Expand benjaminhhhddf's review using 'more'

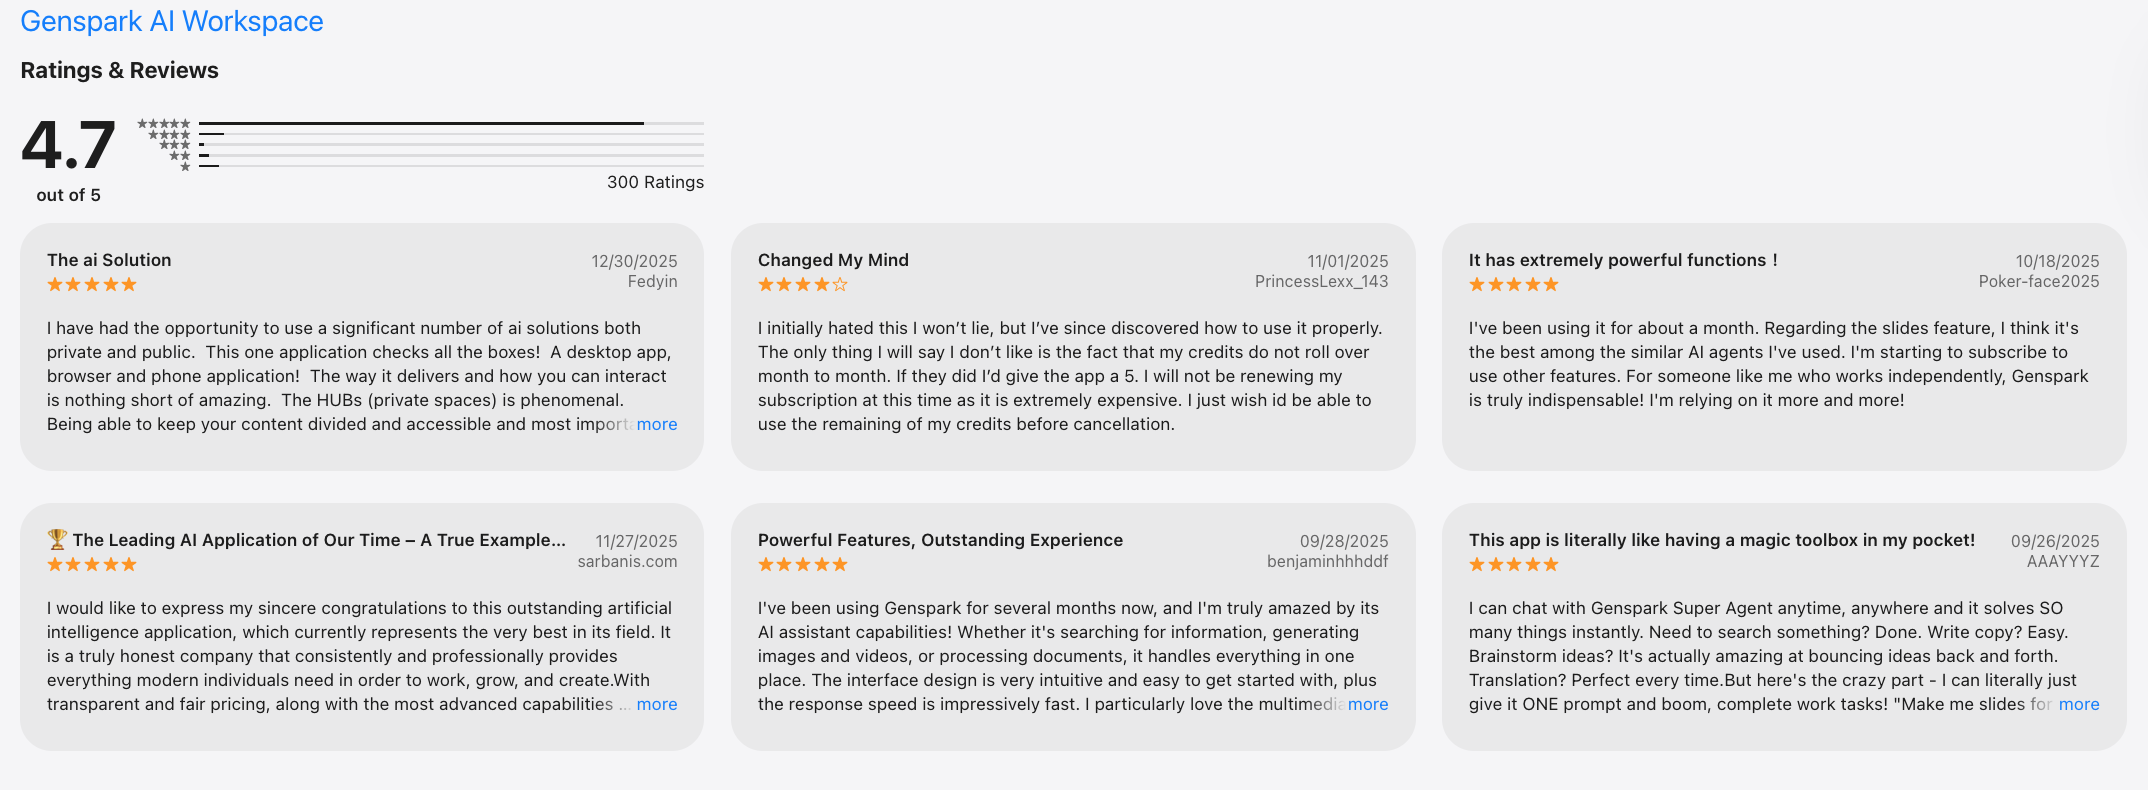pyautogui.click(x=1368, y=704)
